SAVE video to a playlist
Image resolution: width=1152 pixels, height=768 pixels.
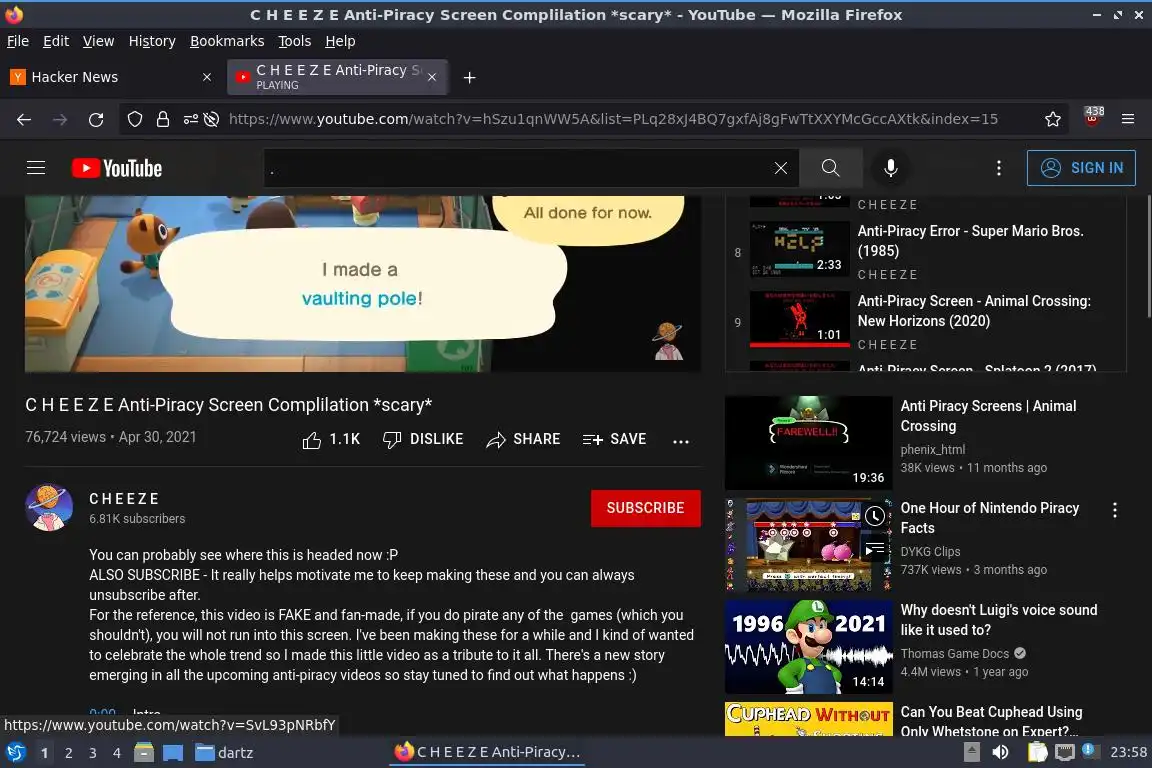tap(614, 439)
